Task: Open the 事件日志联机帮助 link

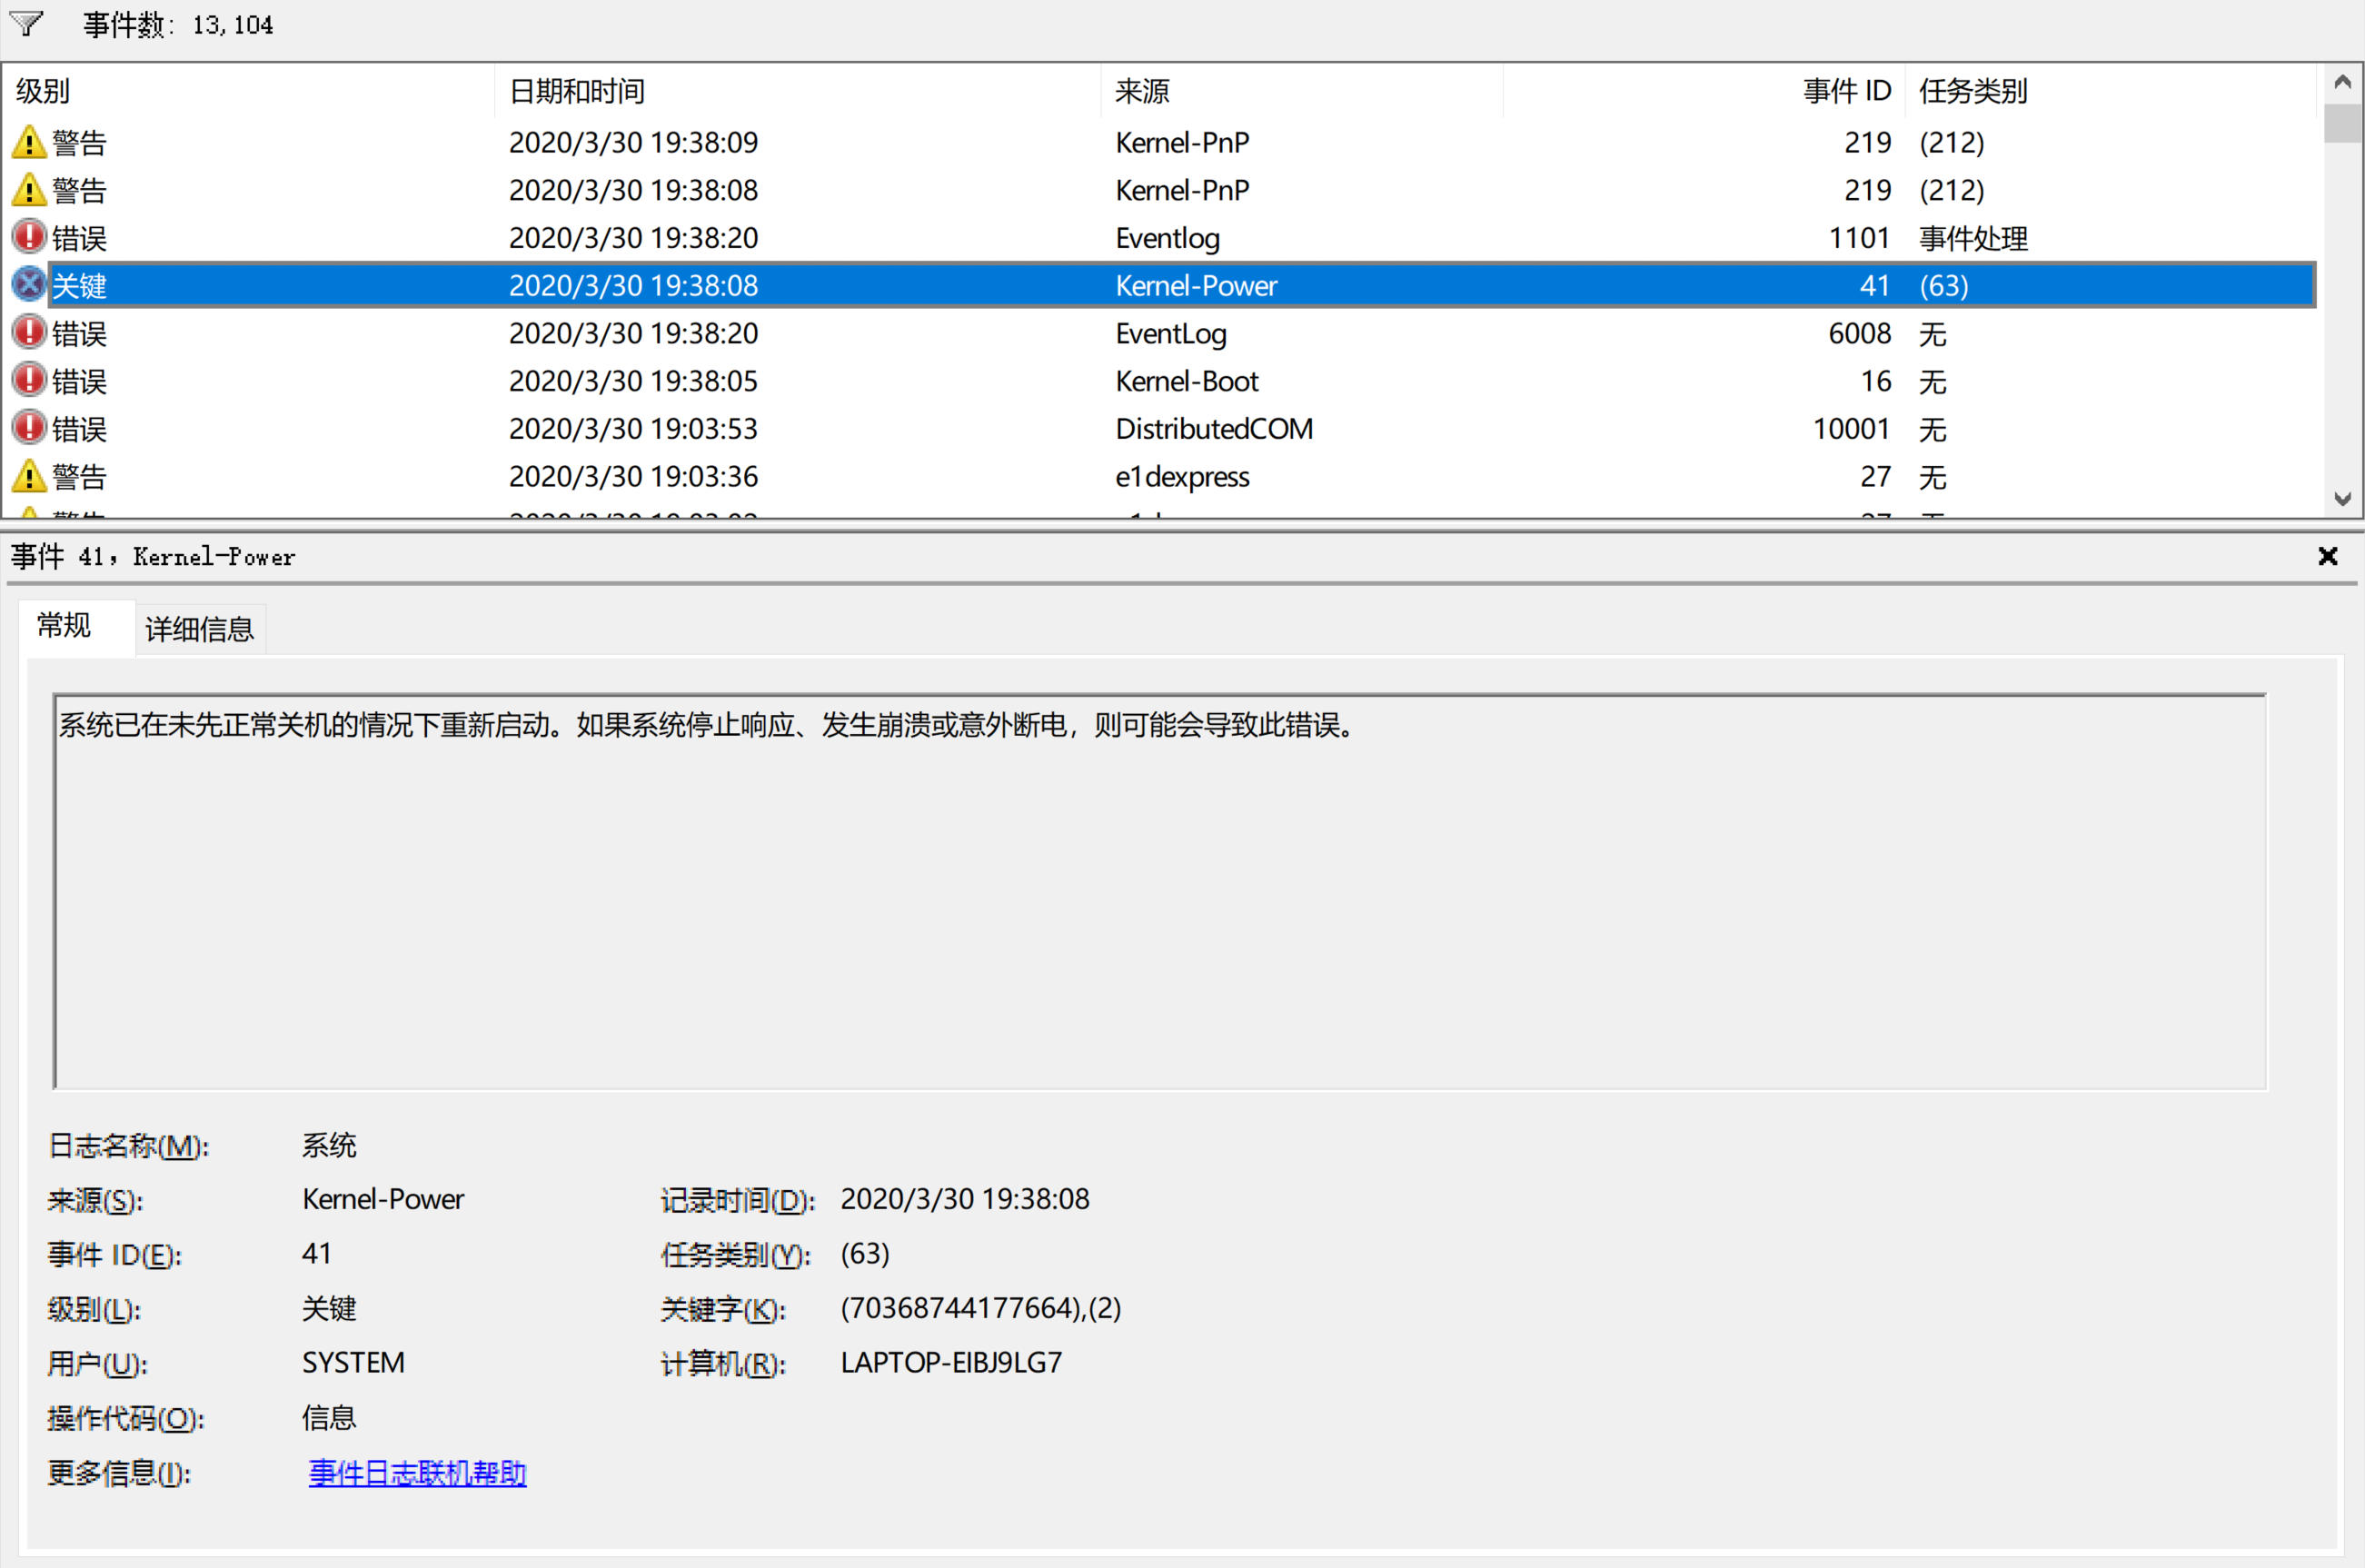Action: tap(417, 1472)
